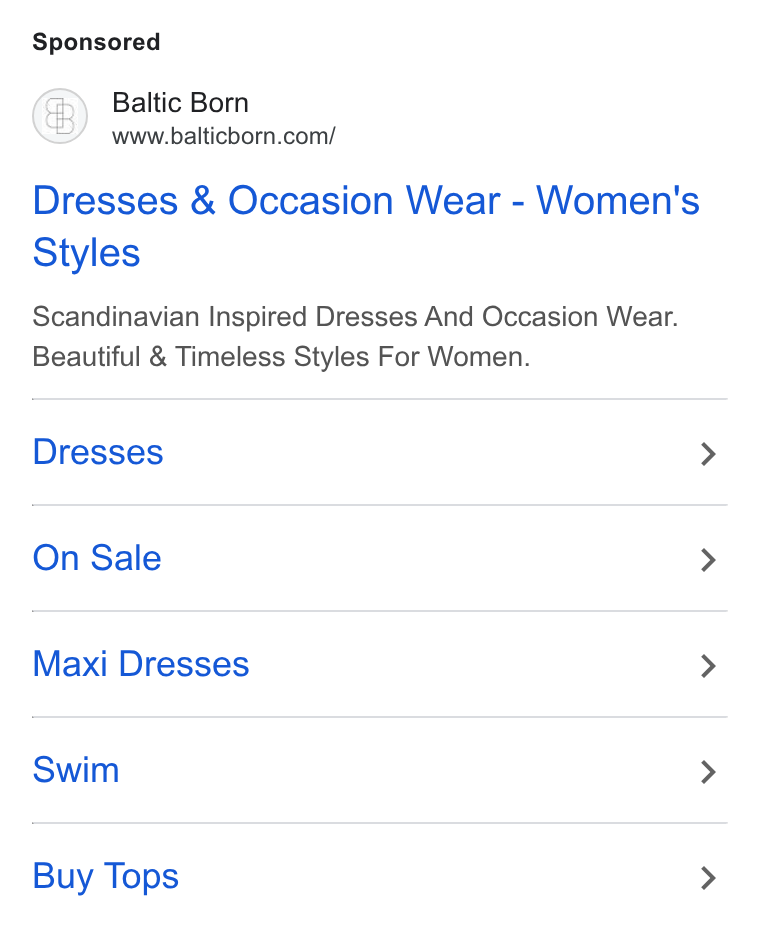This screenshot has width=760, height=928.
Task: Tap the chevron arrow beside Buy Tops
Action: pos(709,878)
